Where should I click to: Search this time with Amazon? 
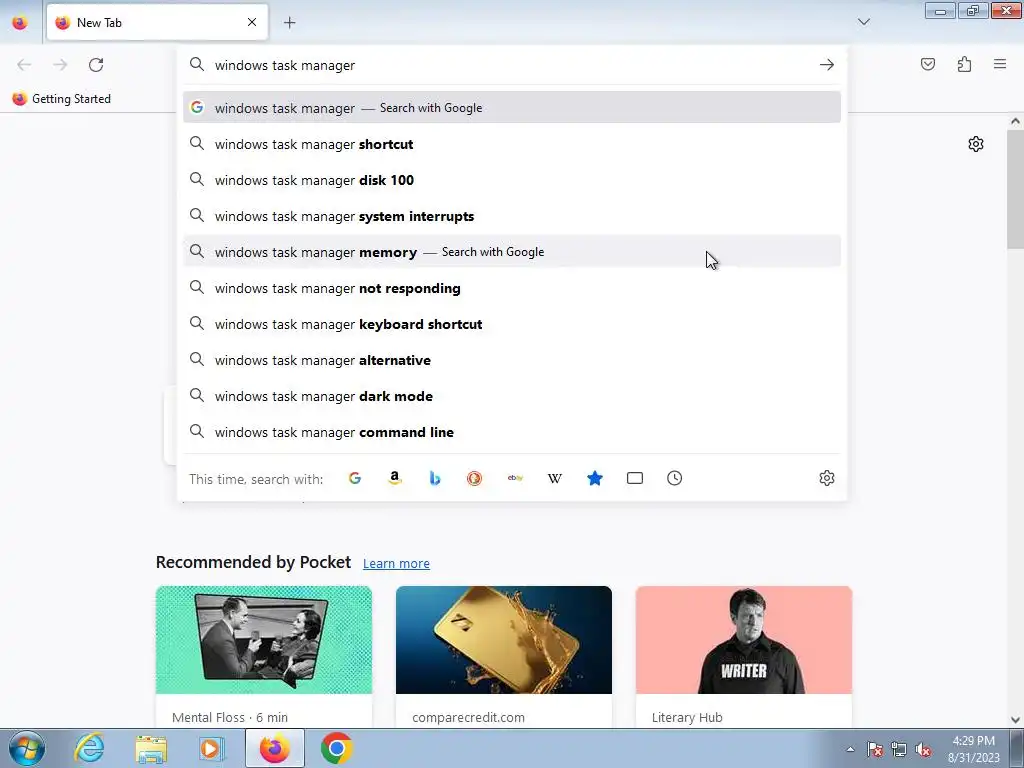[394, 478]
